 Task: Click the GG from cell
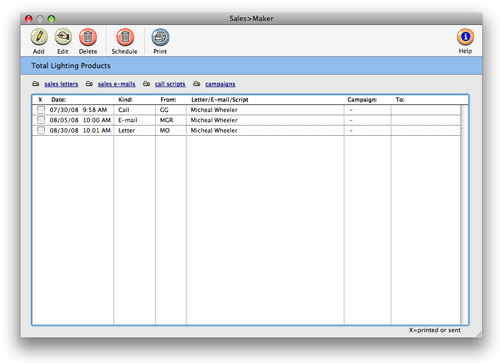(x=164, y=110)
